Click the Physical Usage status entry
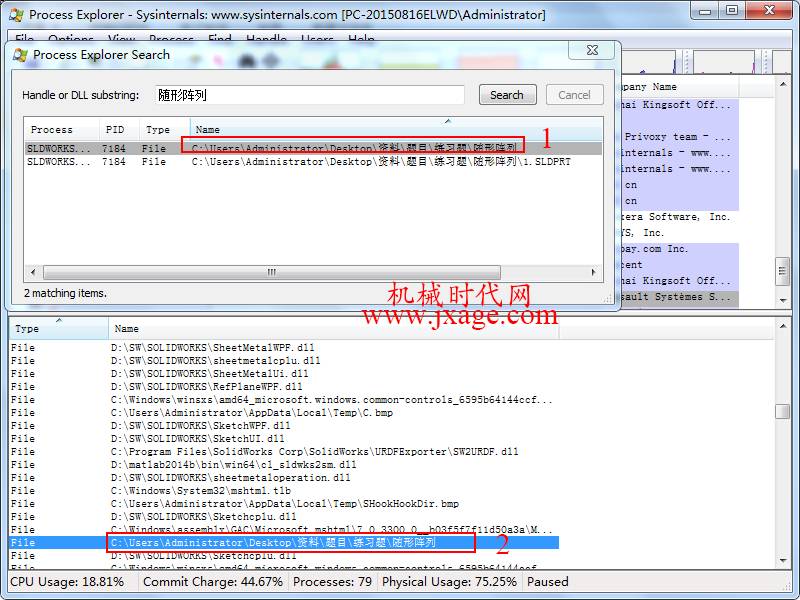 449,582
